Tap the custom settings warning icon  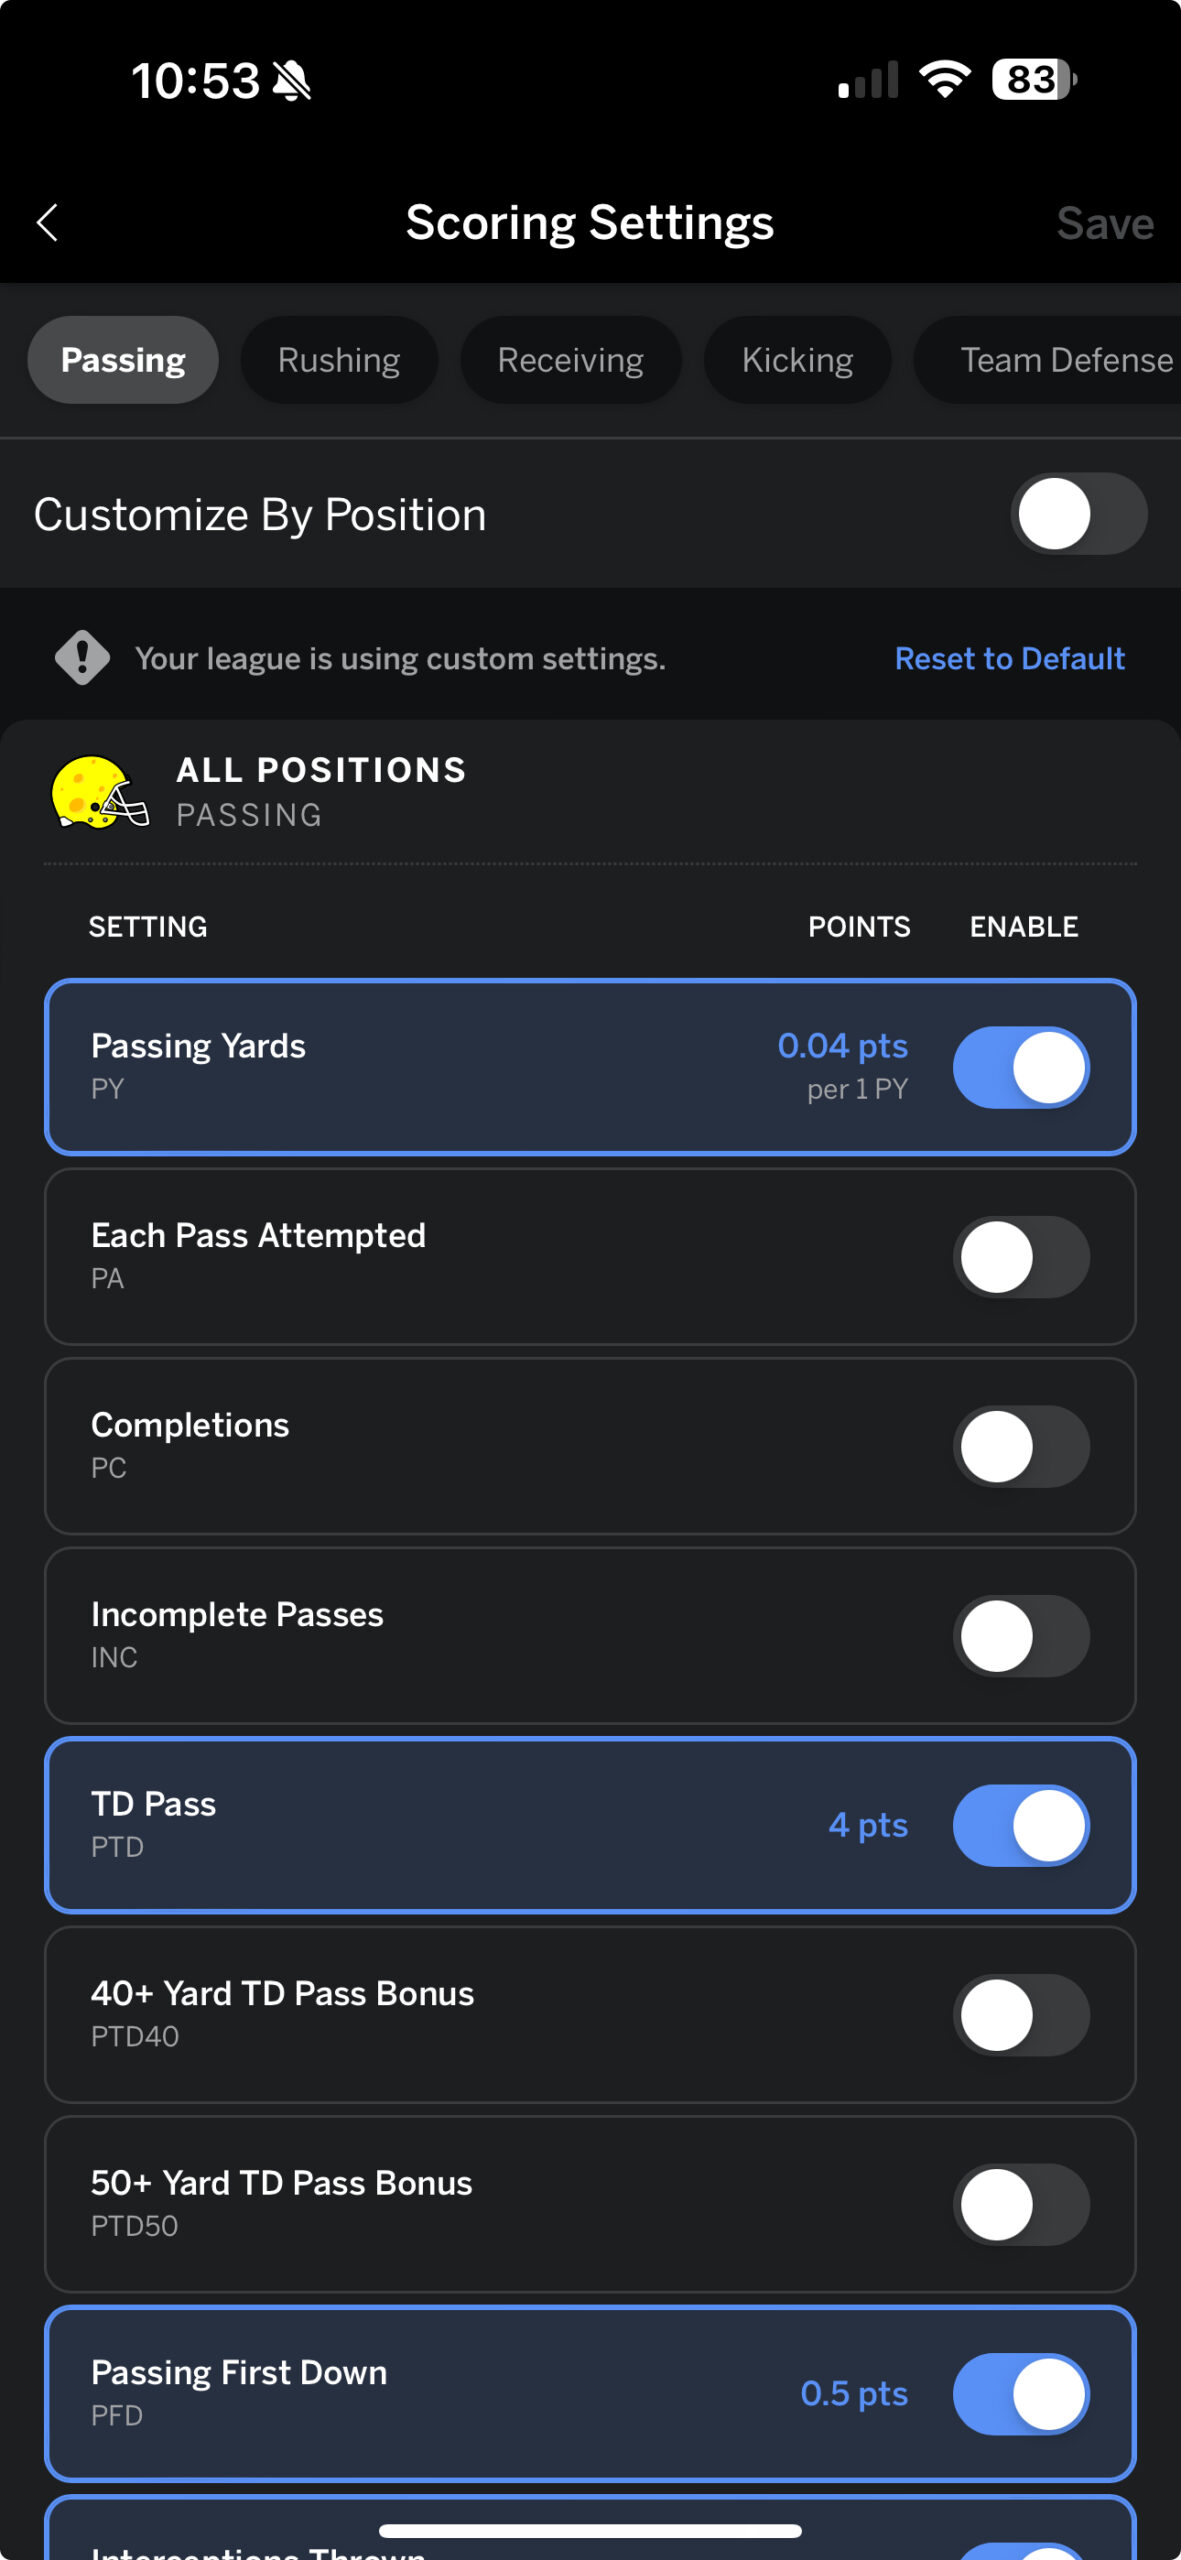pyautogui.click(x=82, y=658)
